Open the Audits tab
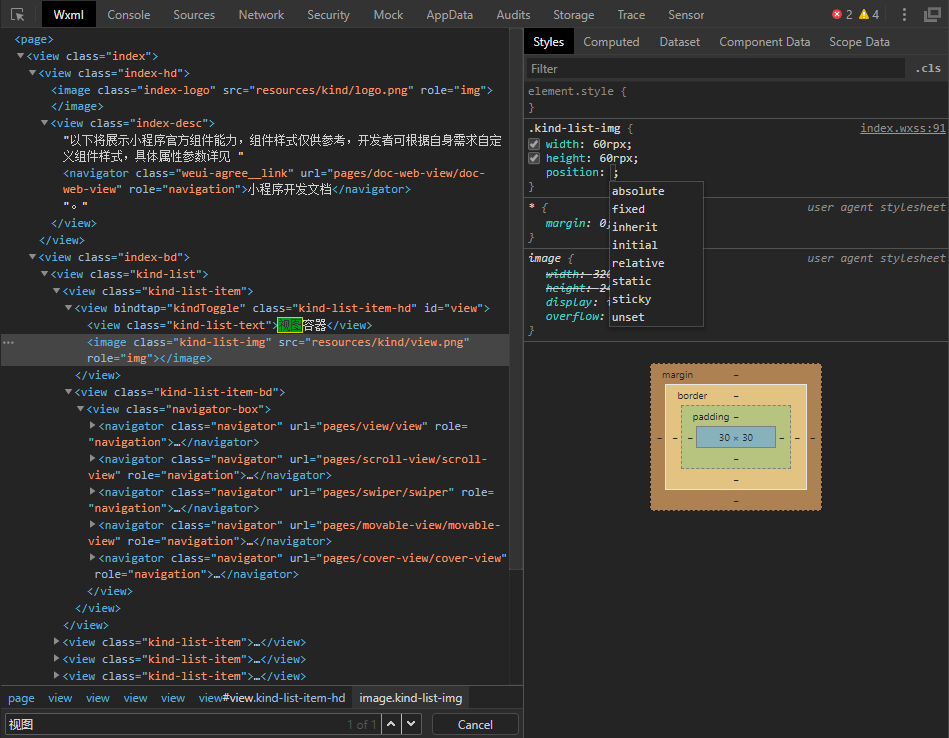949x738 pixels. pos(513,15)
